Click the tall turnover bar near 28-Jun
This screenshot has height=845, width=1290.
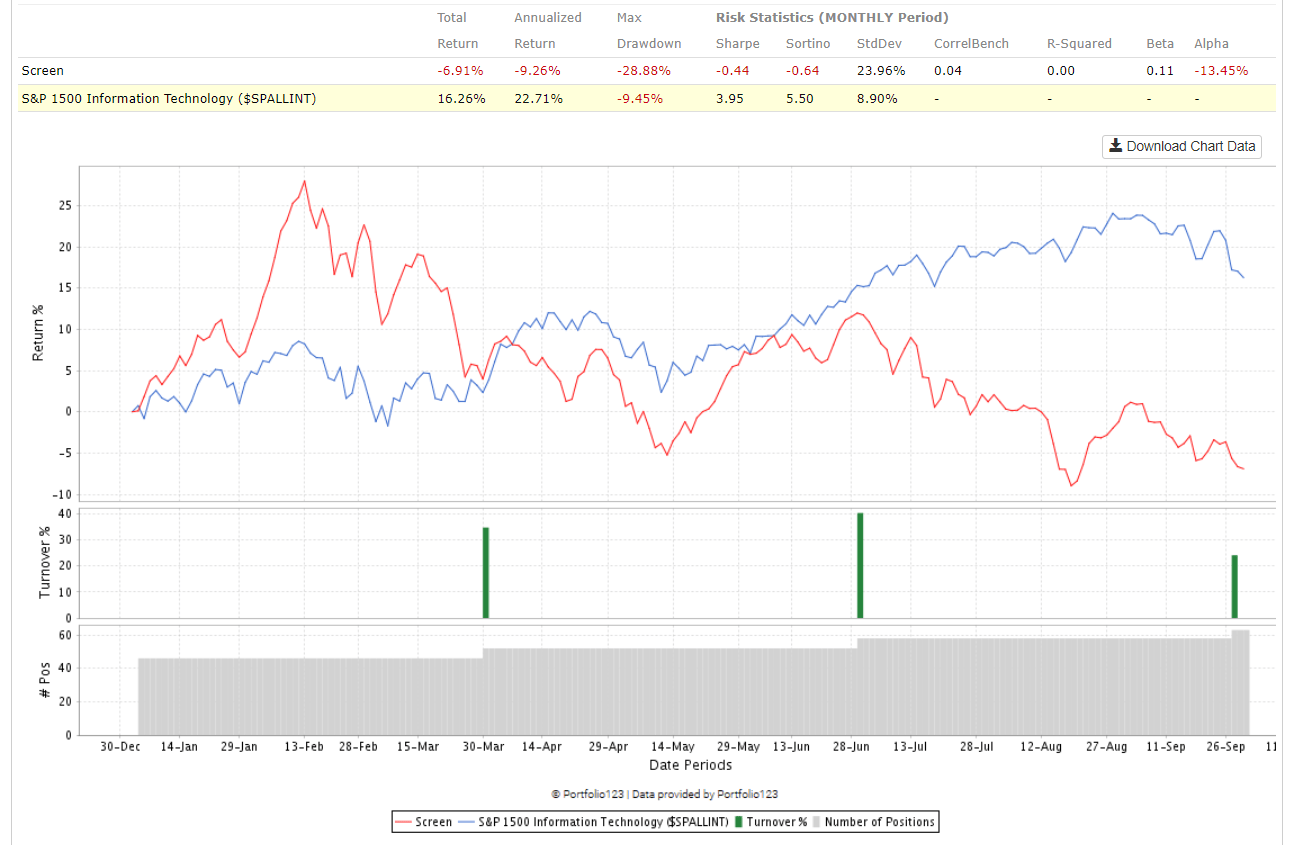860,565
